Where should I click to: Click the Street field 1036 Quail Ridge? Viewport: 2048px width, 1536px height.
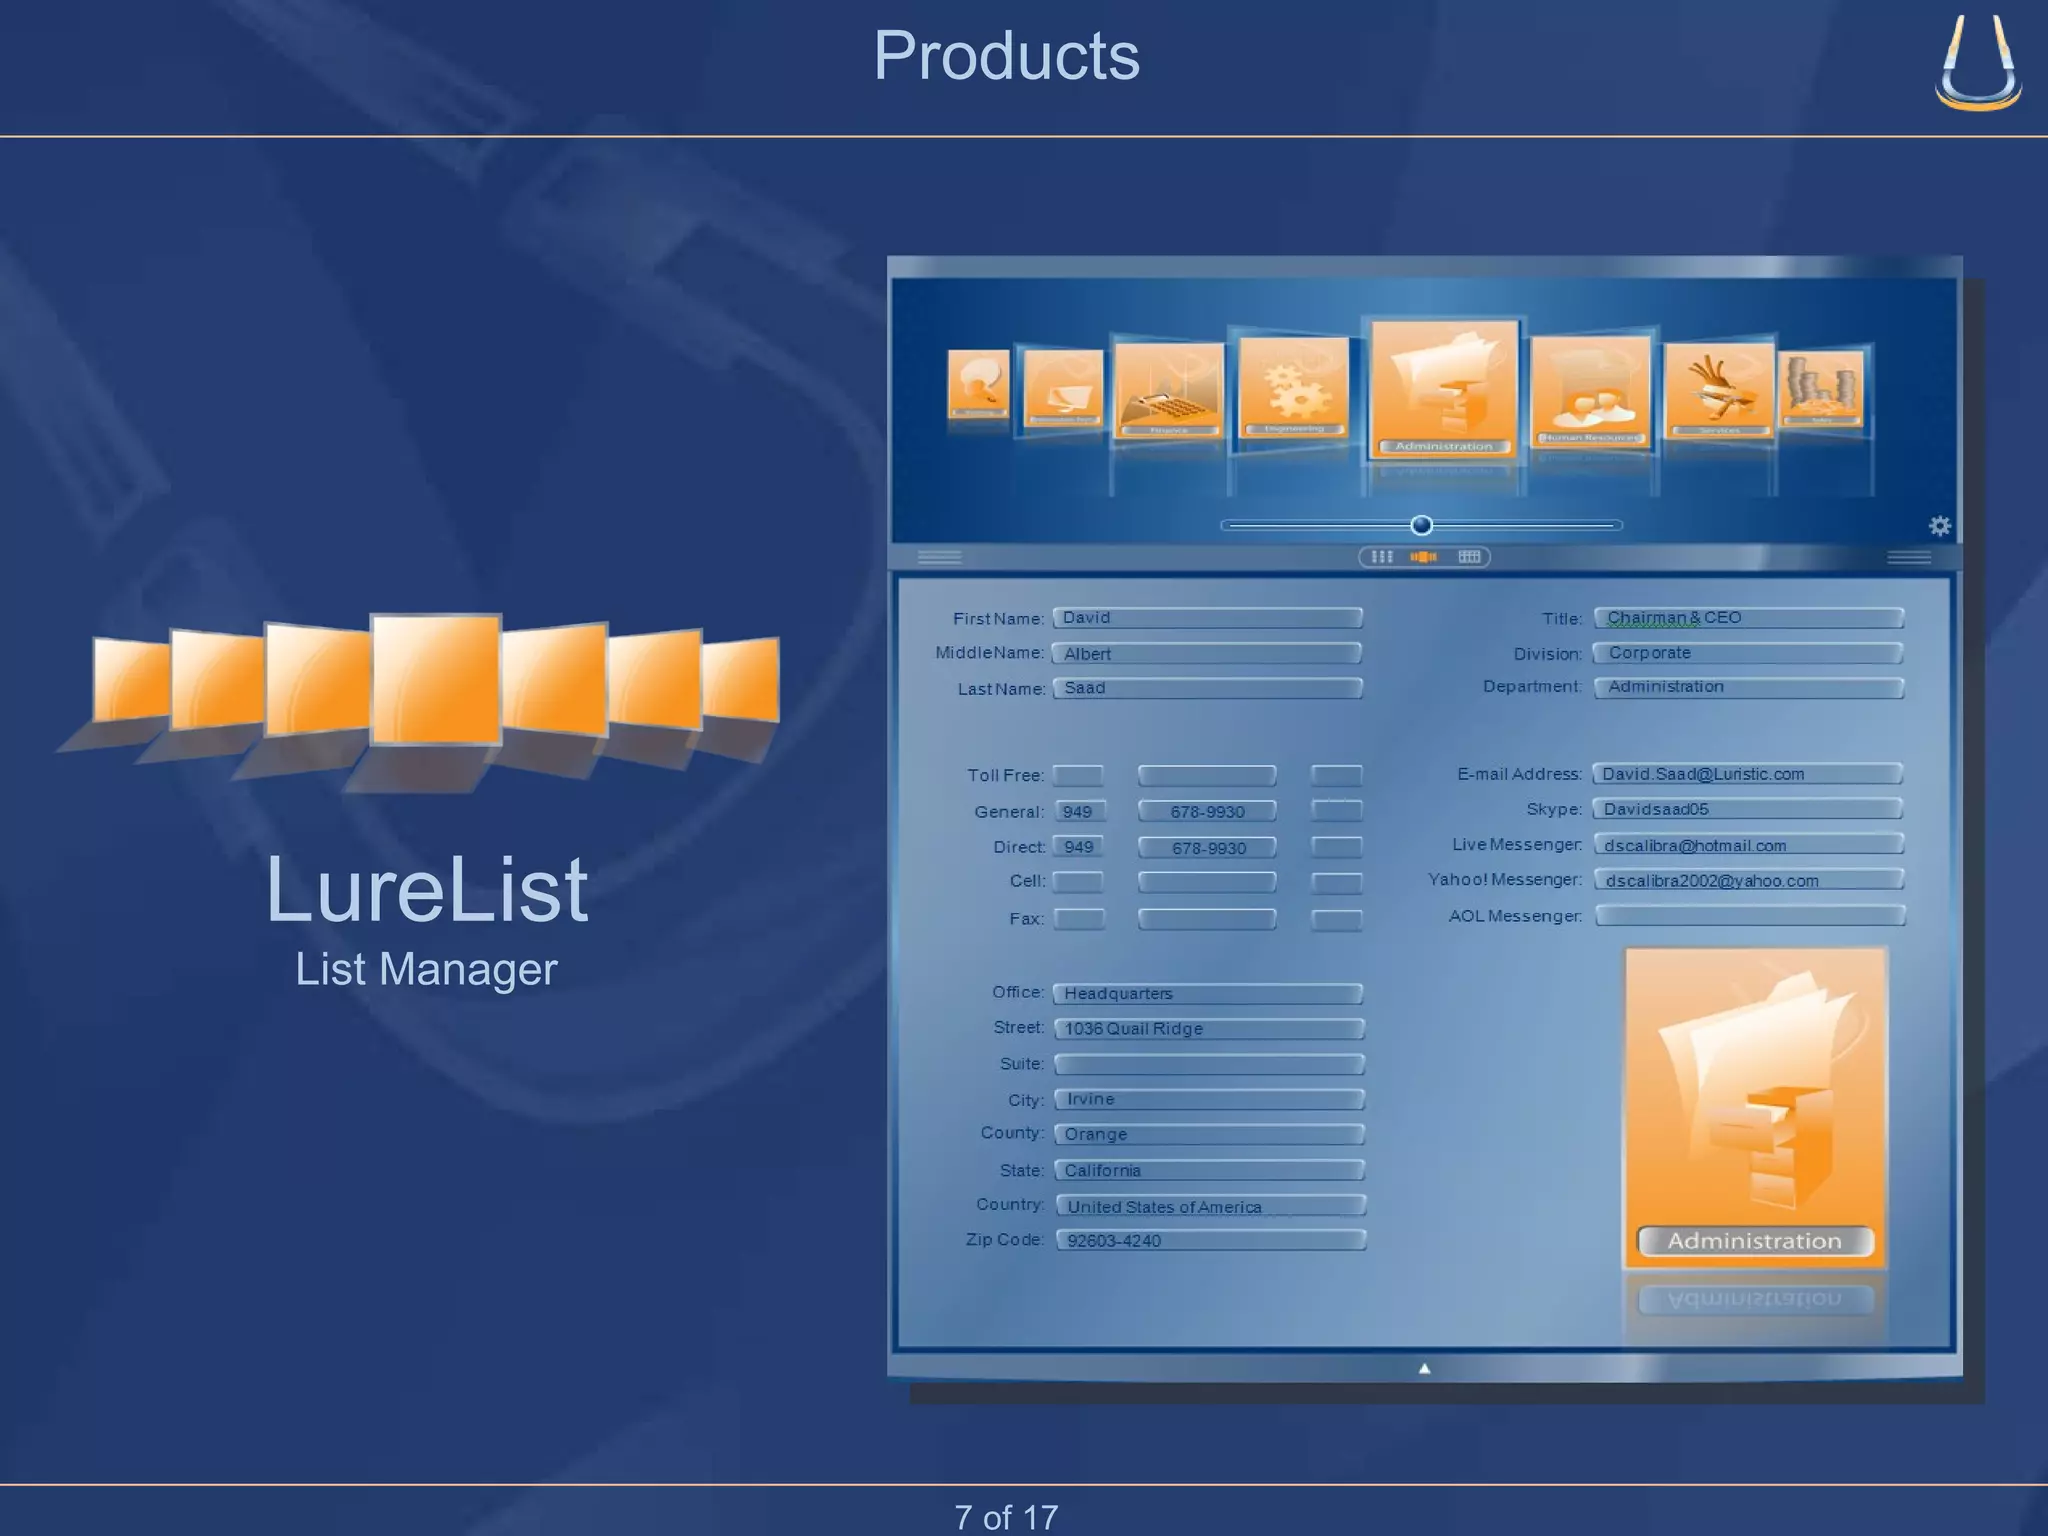tap(1208, 1029)
